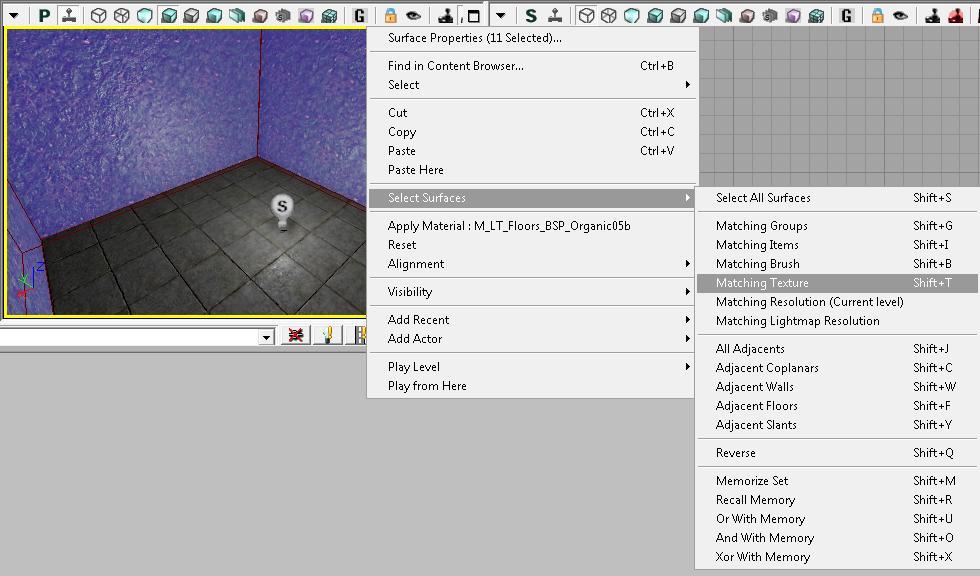The image size is (980, 576).
Task: Expand the Add Actor submenu
Action: pyautogui.click(x=532, y=339)
